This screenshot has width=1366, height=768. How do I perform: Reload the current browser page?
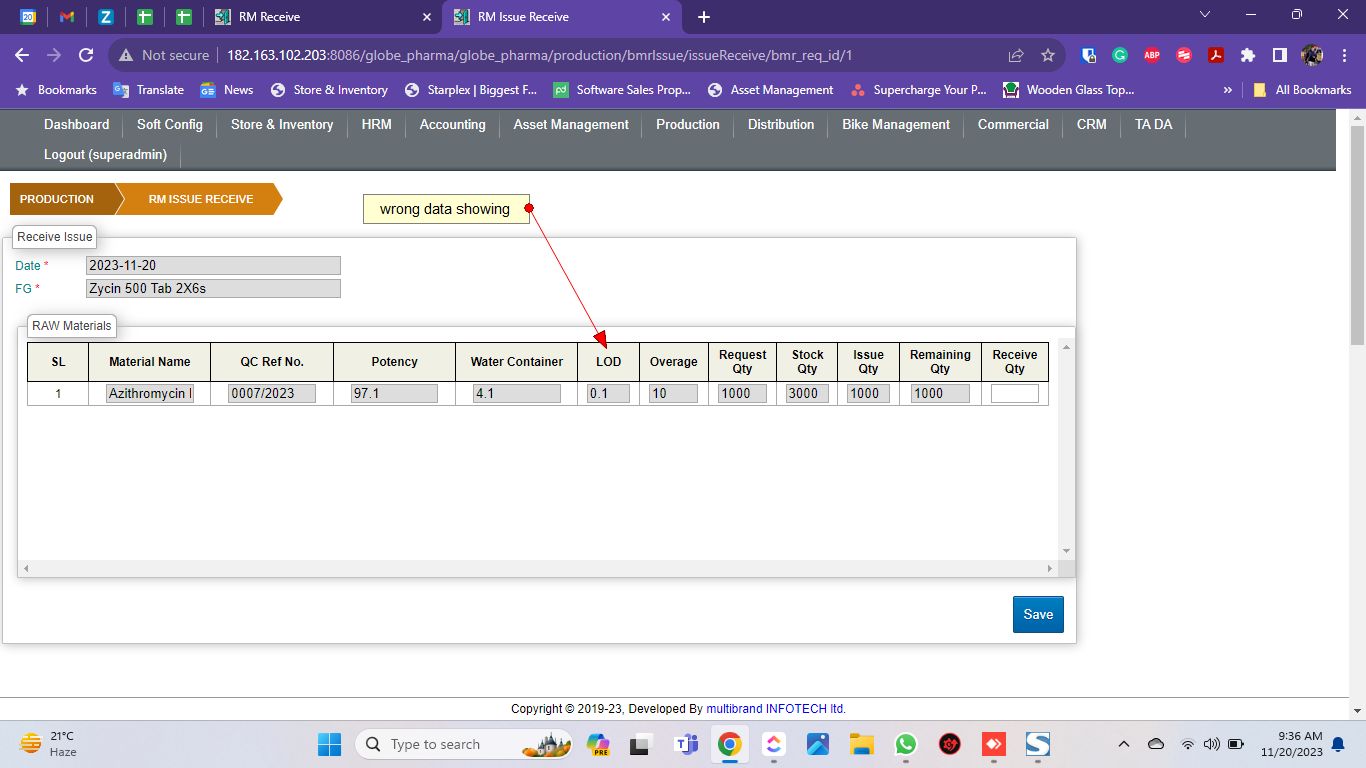click(x=86, y=56)
